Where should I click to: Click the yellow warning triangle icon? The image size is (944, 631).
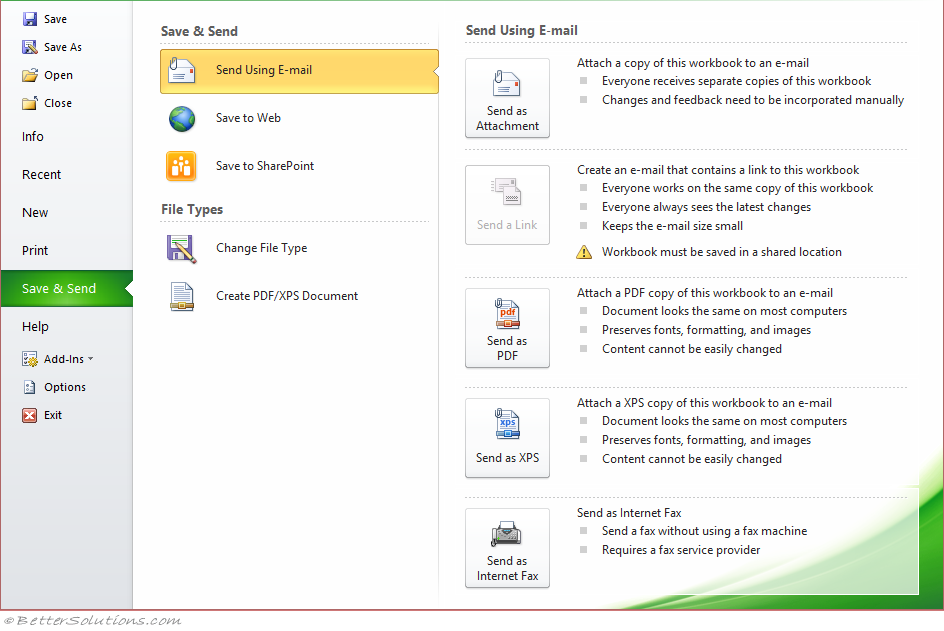[584, 252]
